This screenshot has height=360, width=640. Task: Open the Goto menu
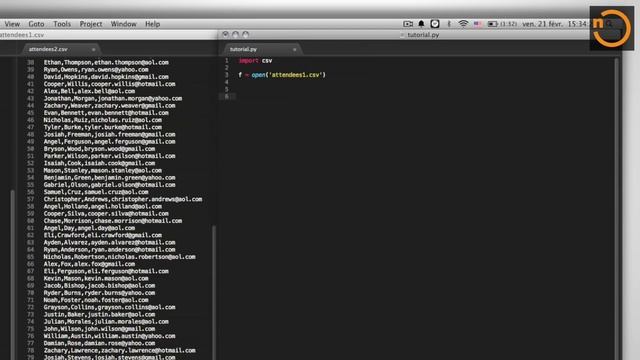tap(36, 24)
